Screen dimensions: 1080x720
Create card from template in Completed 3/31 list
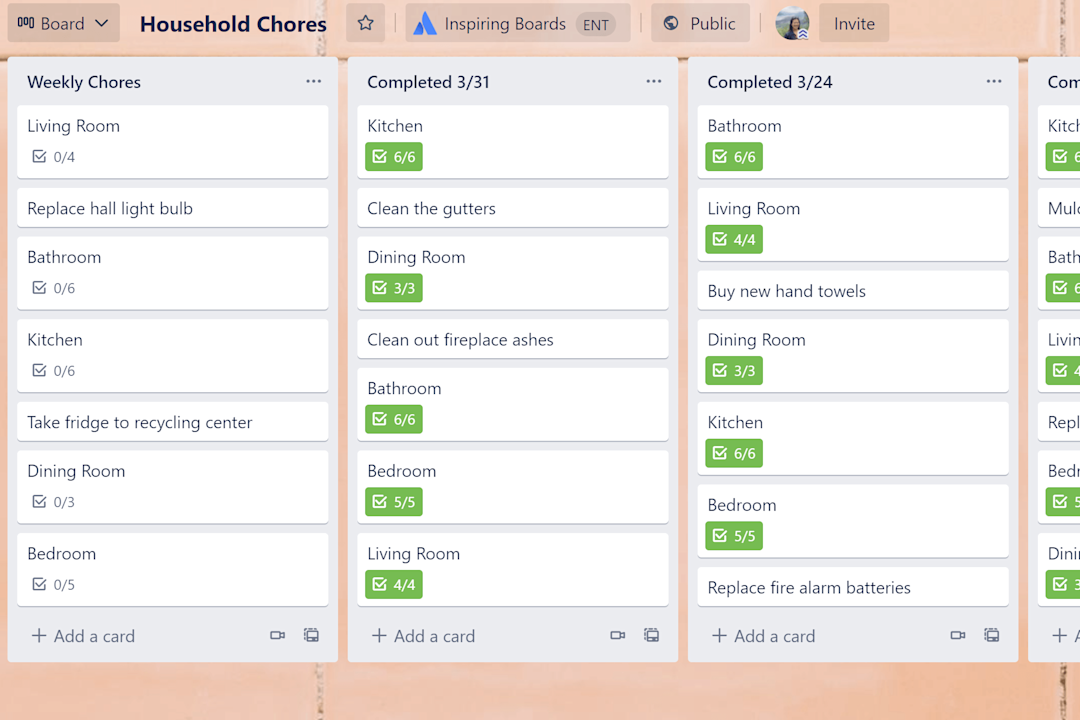(x=651, y=635)
